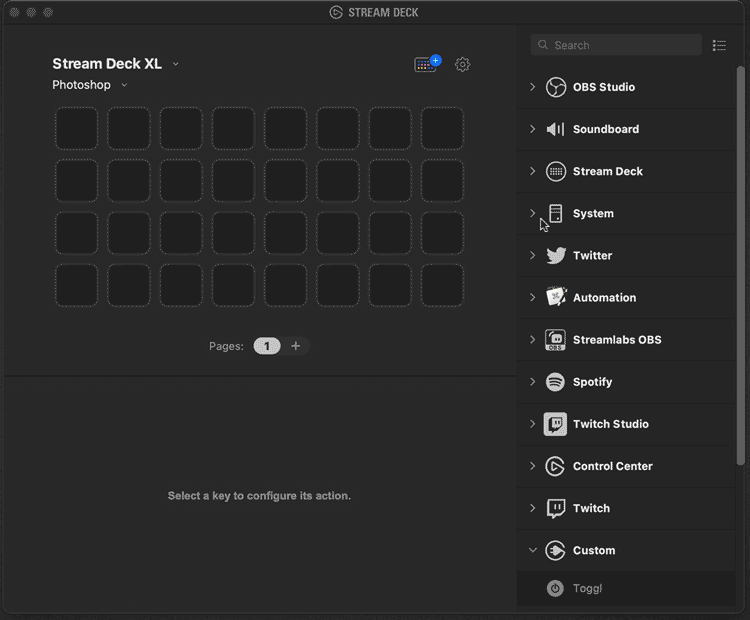Click the minimize window button

(31, 12)
